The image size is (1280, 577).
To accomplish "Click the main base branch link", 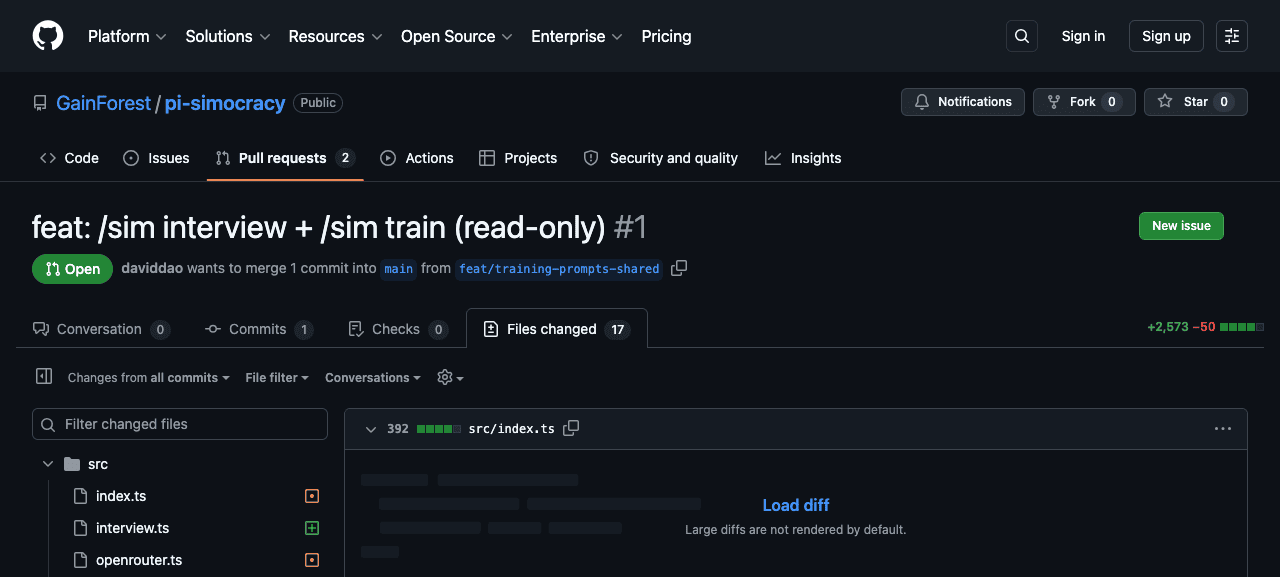I will coord(398,268).
